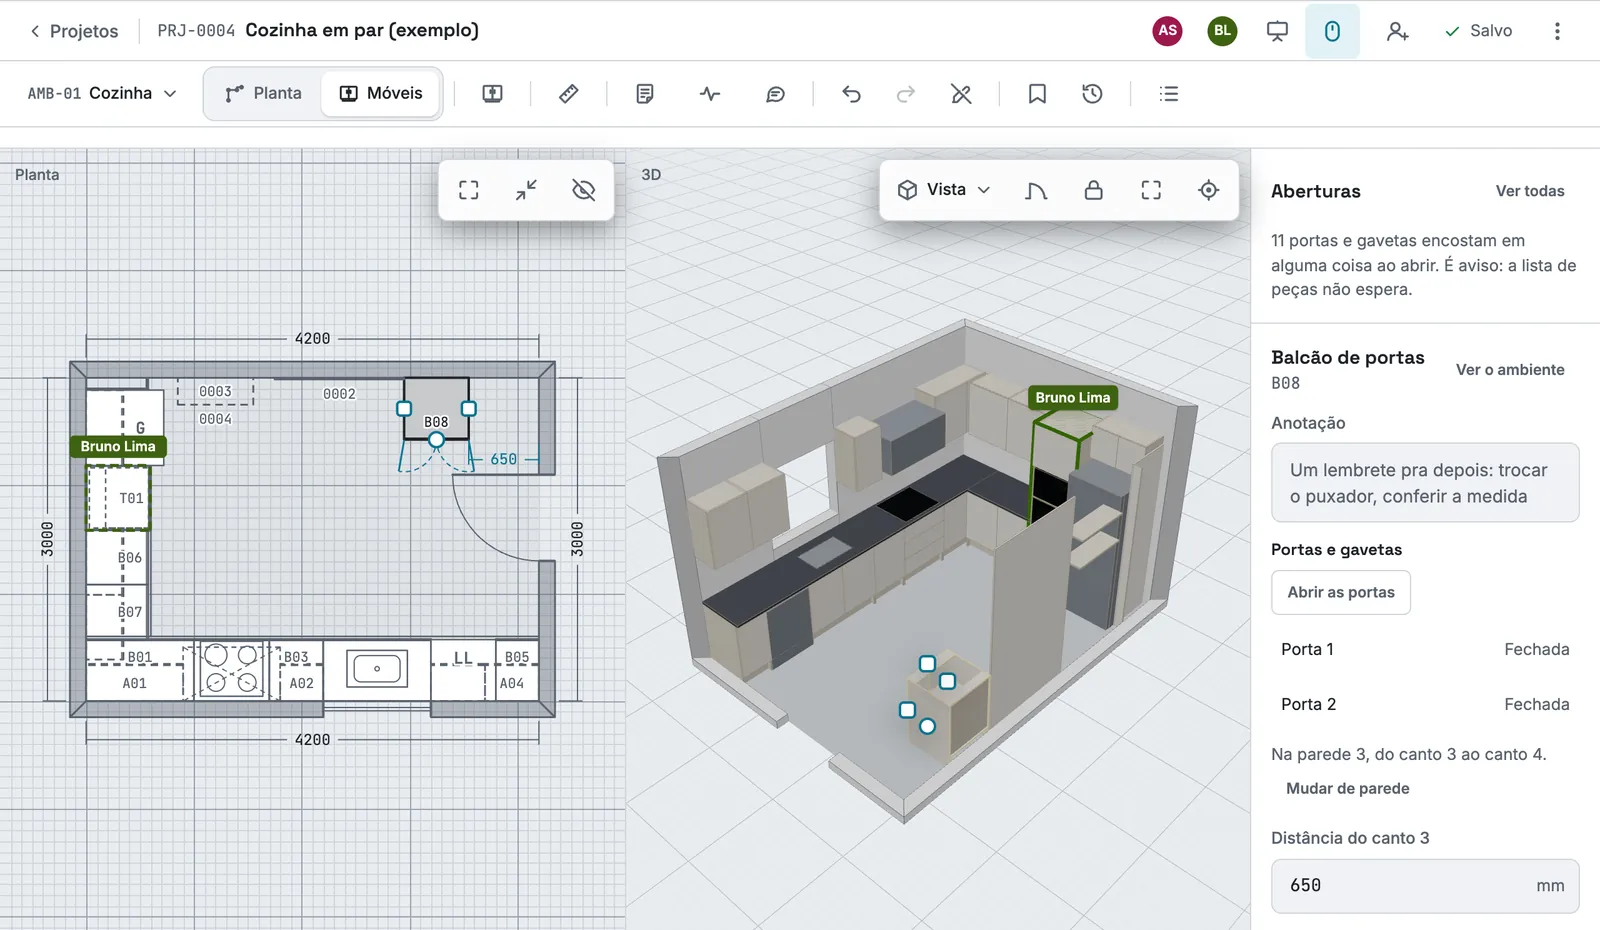Select the T01 cabinet in floor plan
Image resolution: width=1600 pixels, height=930 pixels.
coord(119,498)
